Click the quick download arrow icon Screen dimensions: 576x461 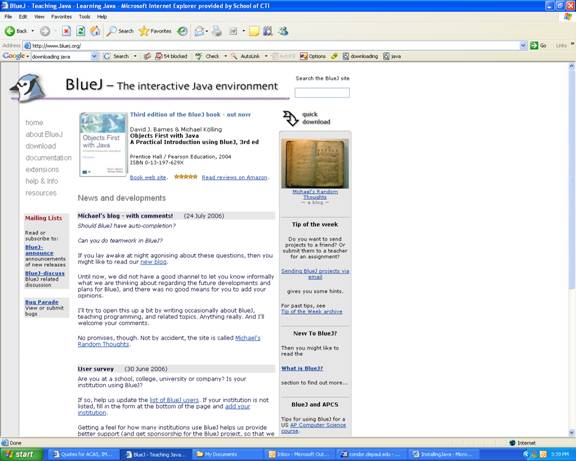coord(290,118)
